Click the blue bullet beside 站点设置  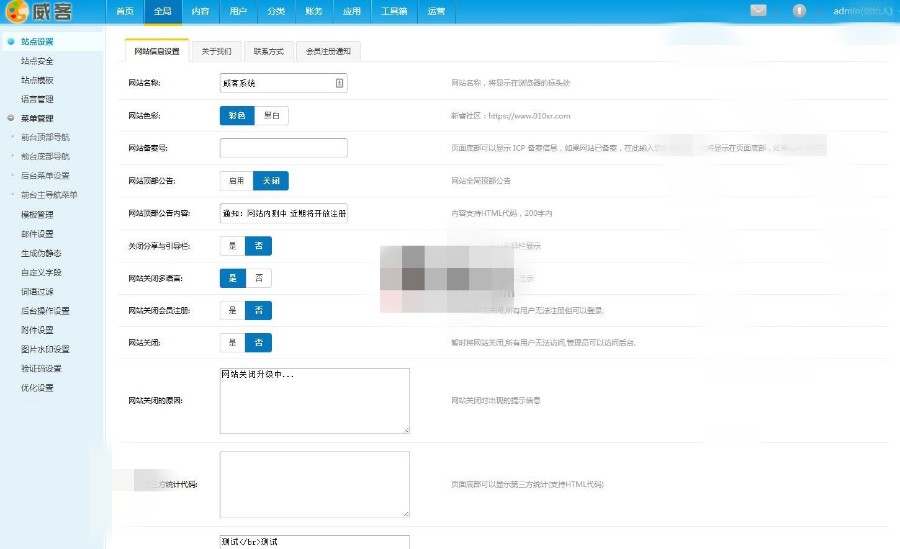coord(10,41)
